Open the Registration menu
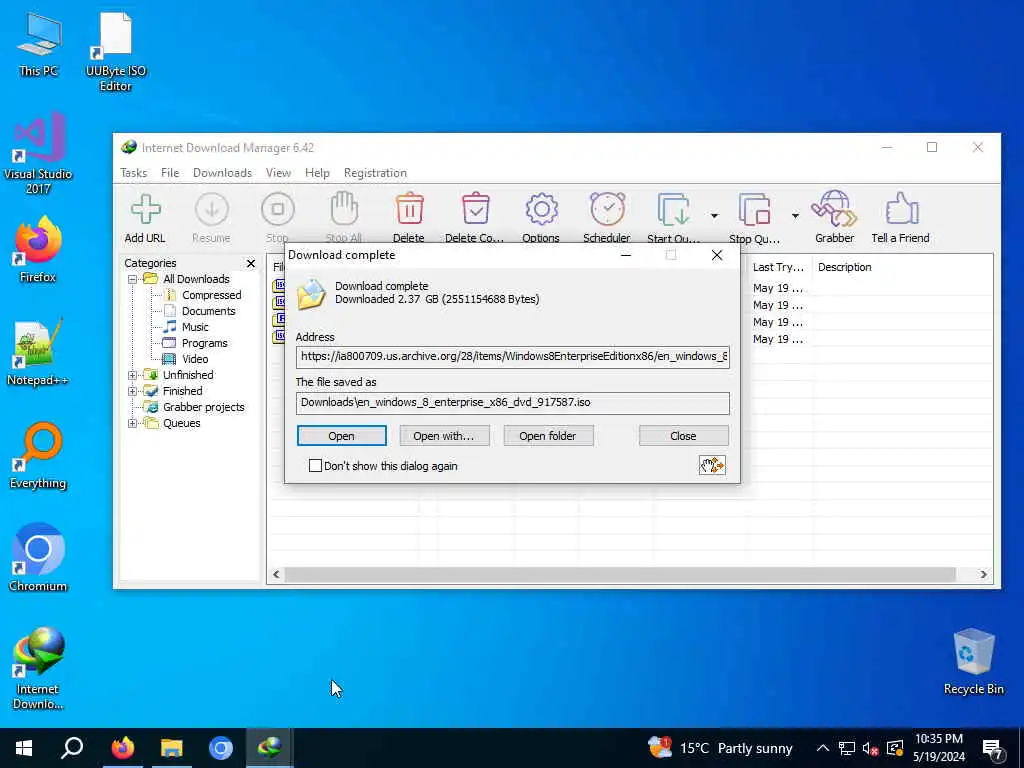 click(376, 173)
